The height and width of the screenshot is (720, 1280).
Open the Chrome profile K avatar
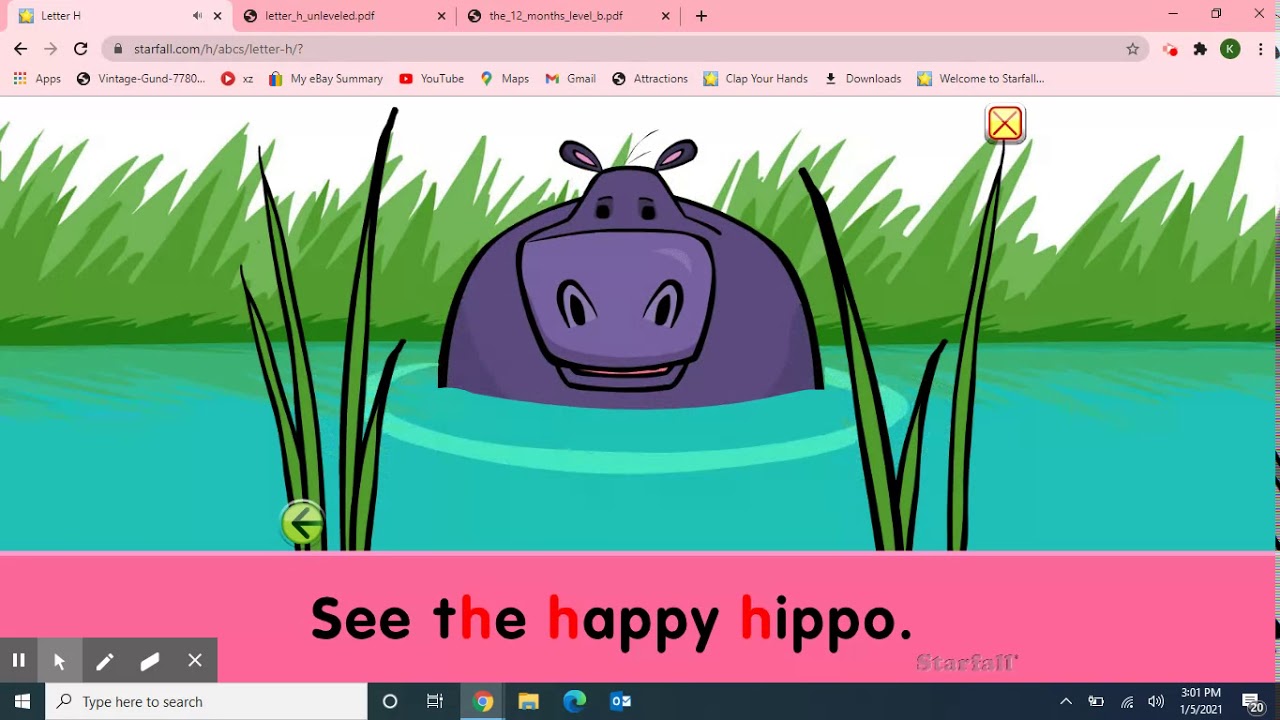click(x=1230, y=49)
